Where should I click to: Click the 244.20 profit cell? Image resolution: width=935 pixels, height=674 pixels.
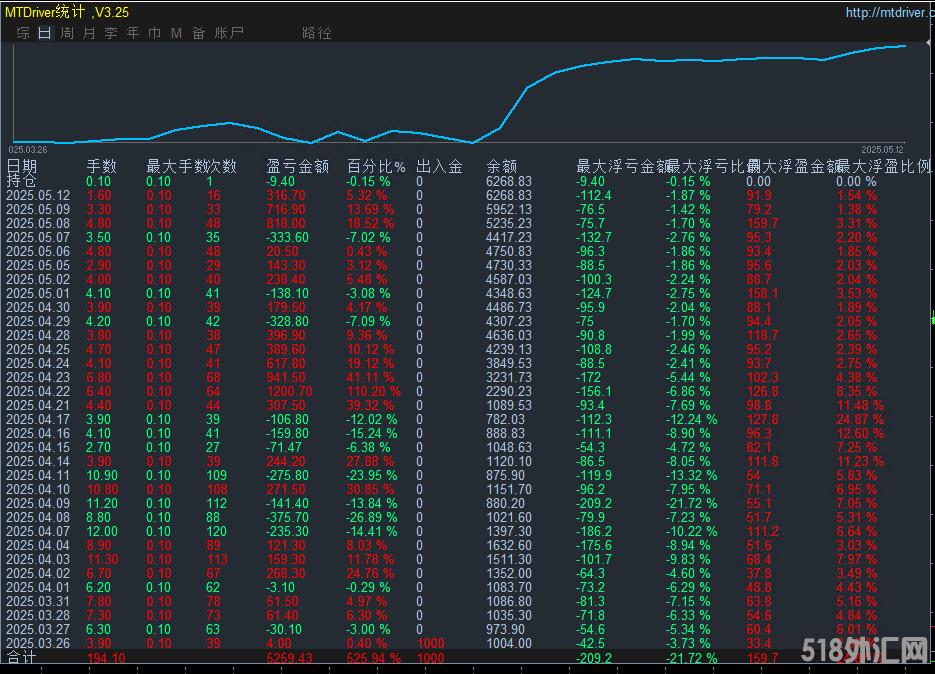(x=286, y=462)
